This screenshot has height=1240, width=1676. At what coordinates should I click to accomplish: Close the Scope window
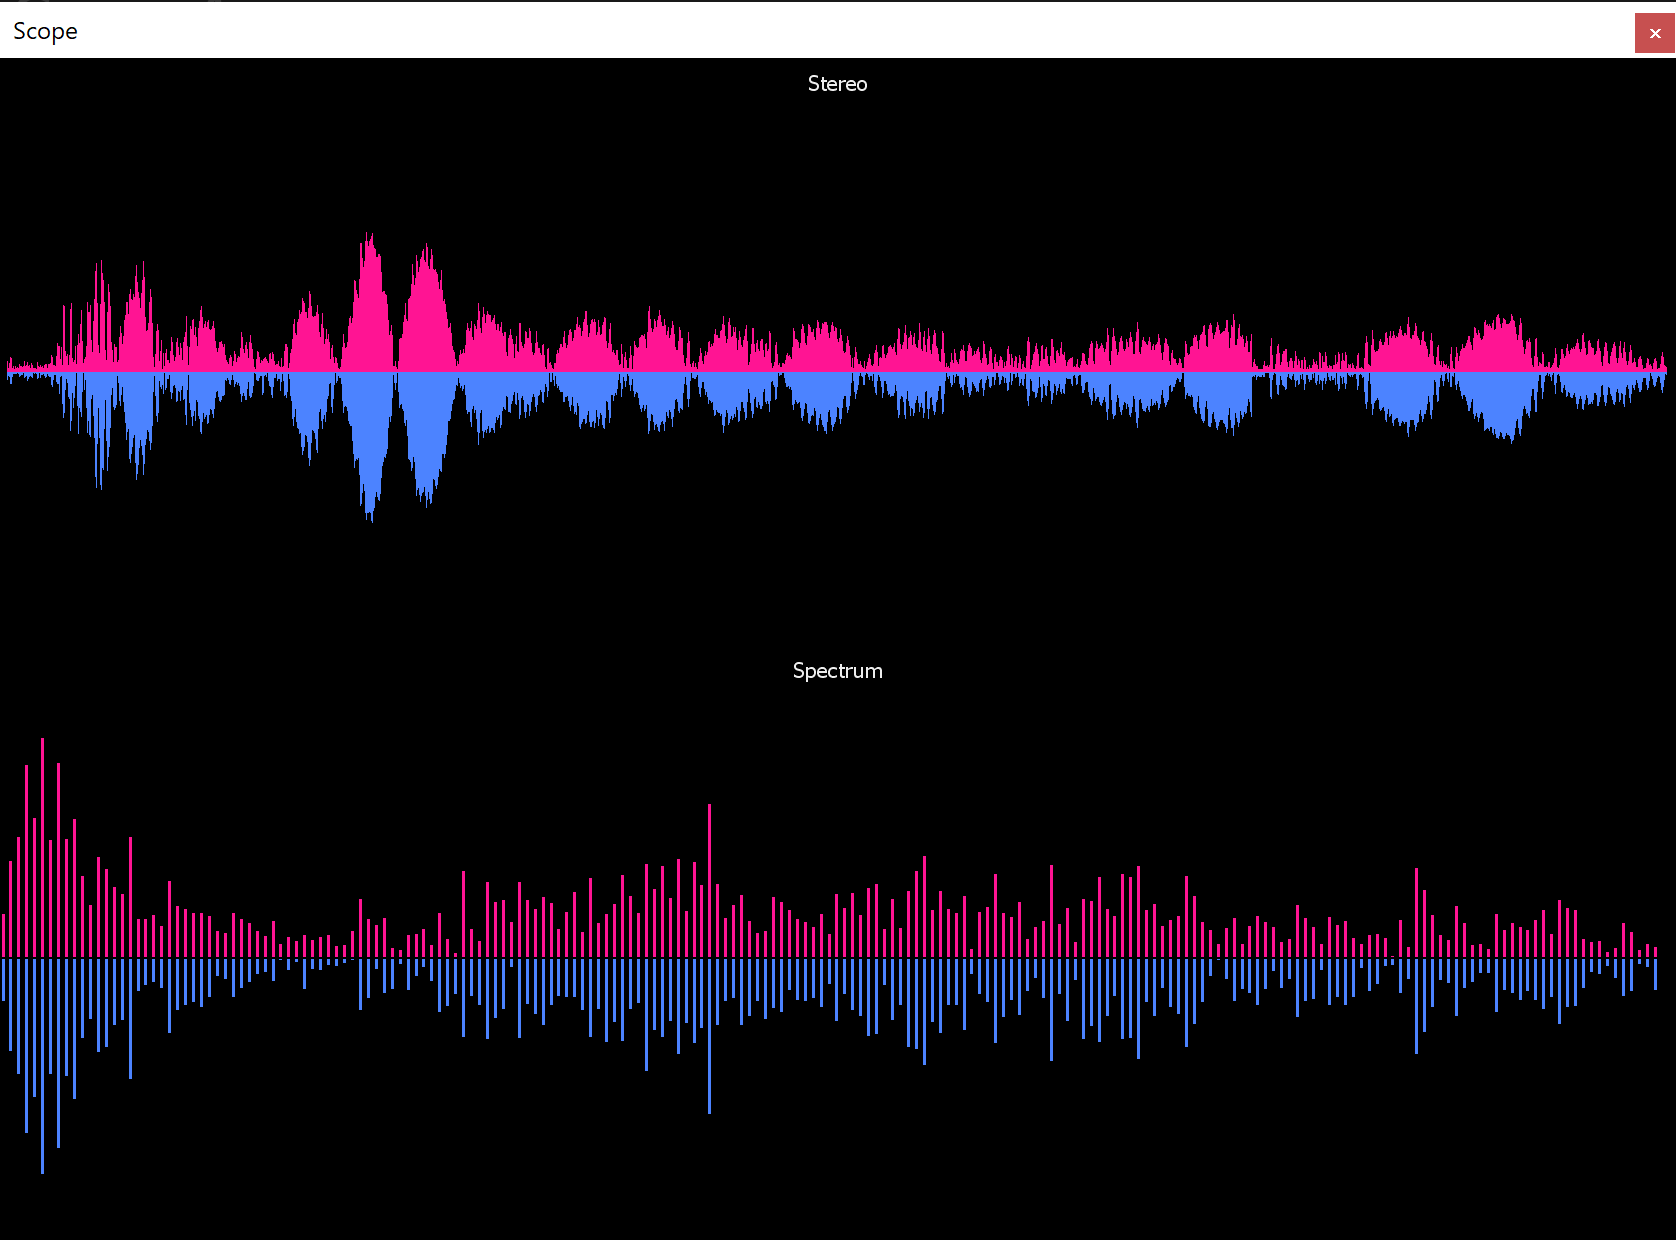point(1655,33)
